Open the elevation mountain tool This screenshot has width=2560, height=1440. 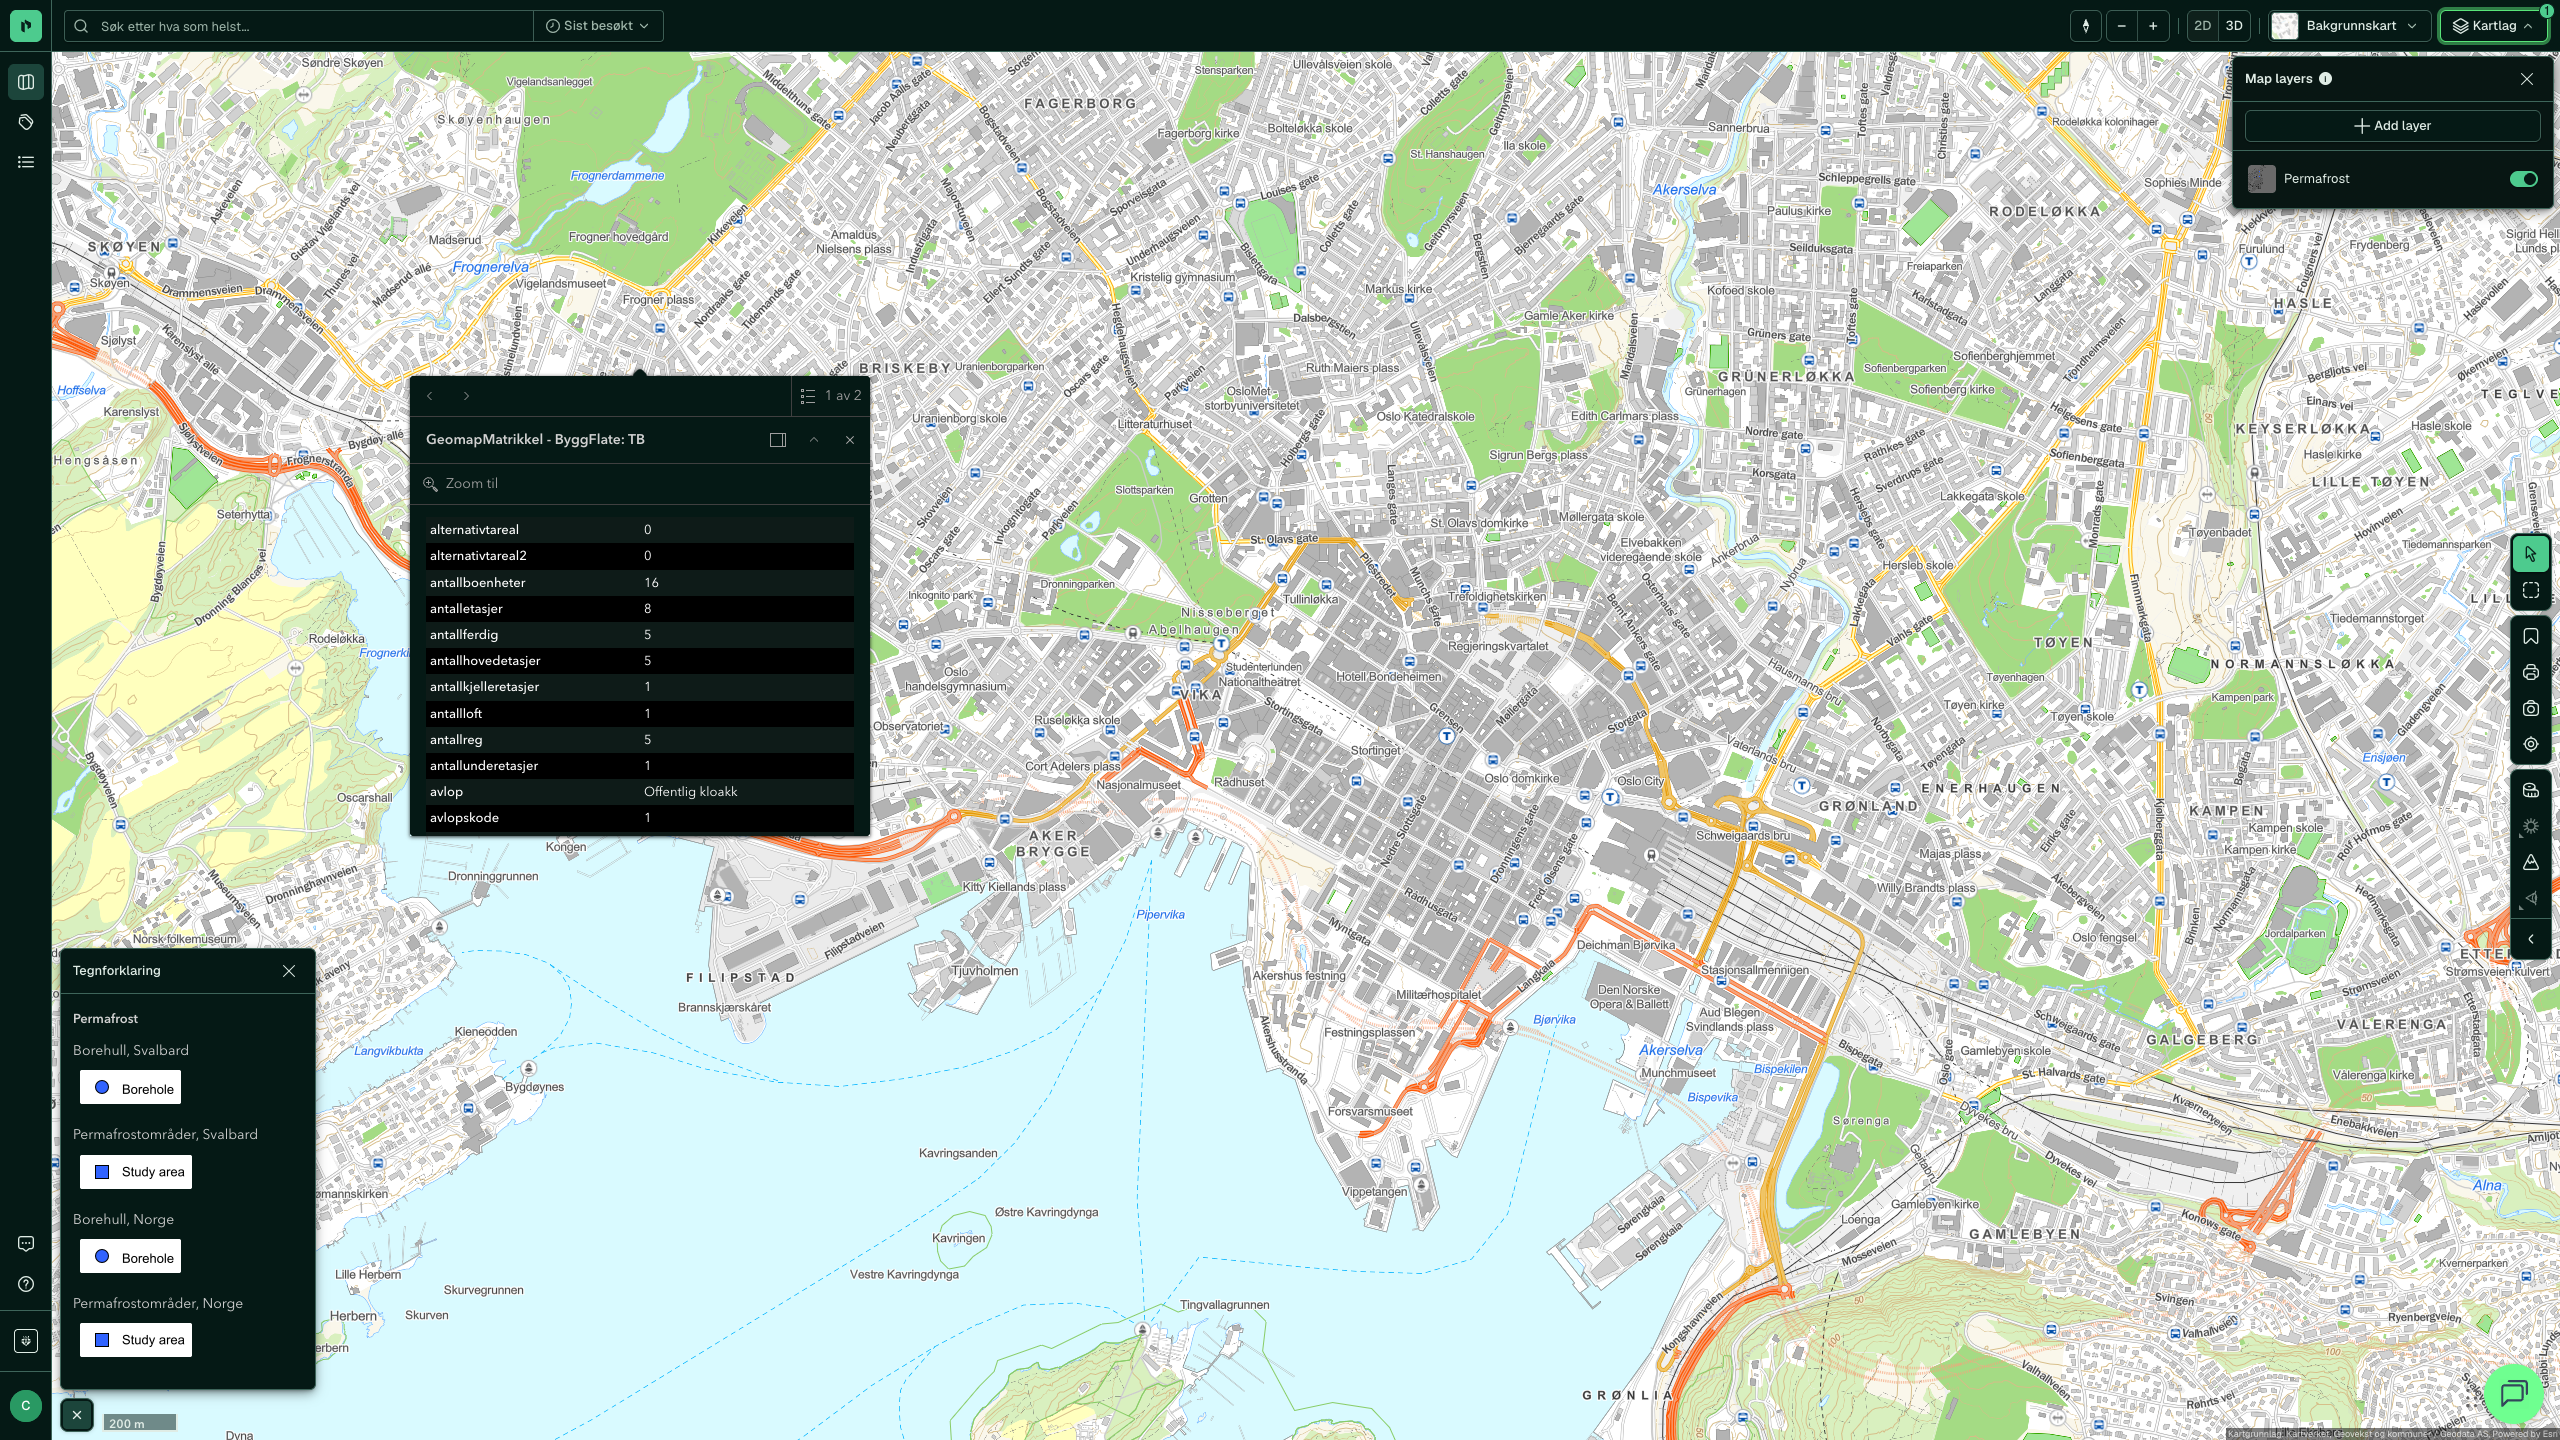(2531, 863)
